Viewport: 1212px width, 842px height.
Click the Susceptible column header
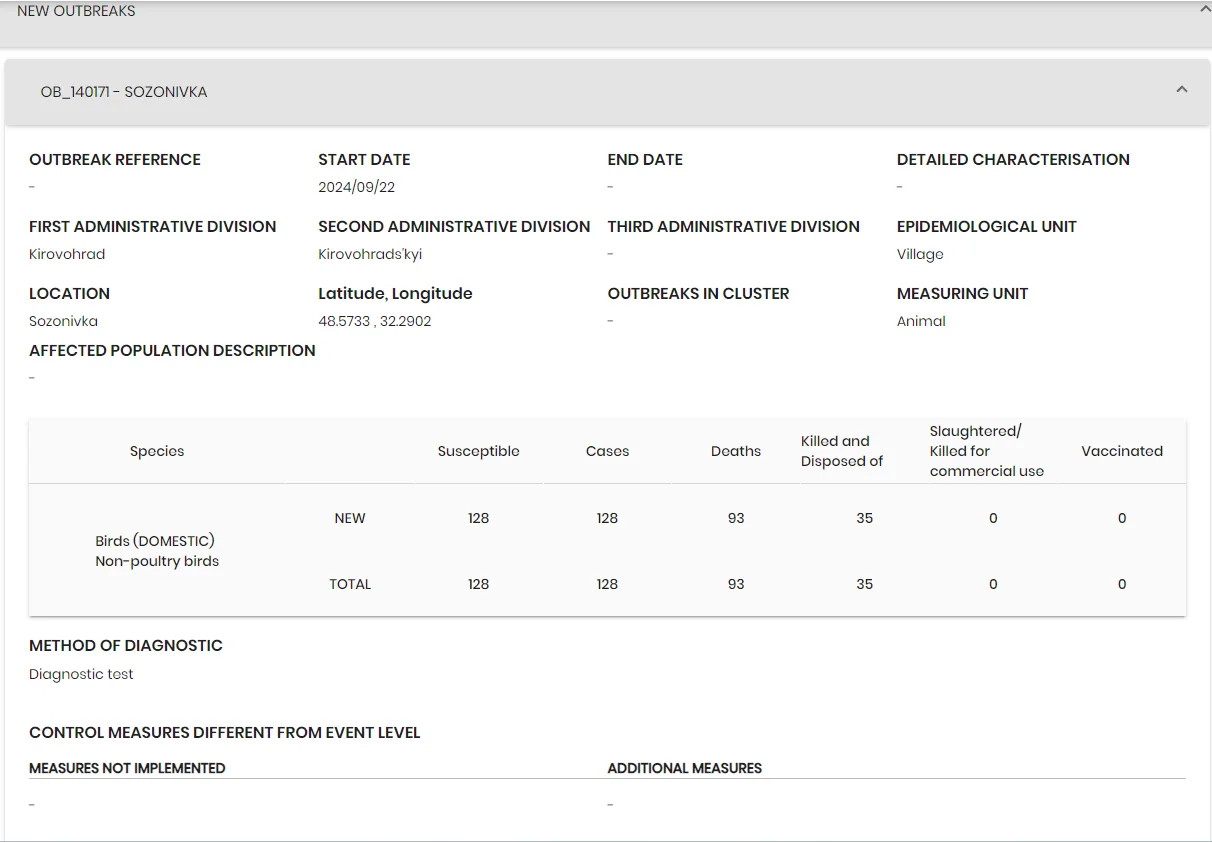pos(478,451)
